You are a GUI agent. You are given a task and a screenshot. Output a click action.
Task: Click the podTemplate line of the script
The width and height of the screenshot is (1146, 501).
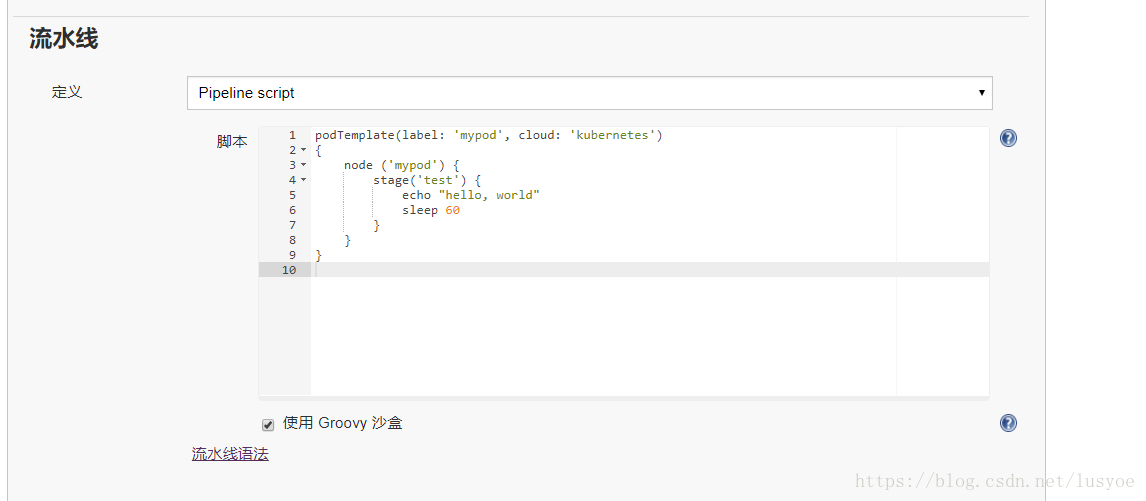(488, 135)
